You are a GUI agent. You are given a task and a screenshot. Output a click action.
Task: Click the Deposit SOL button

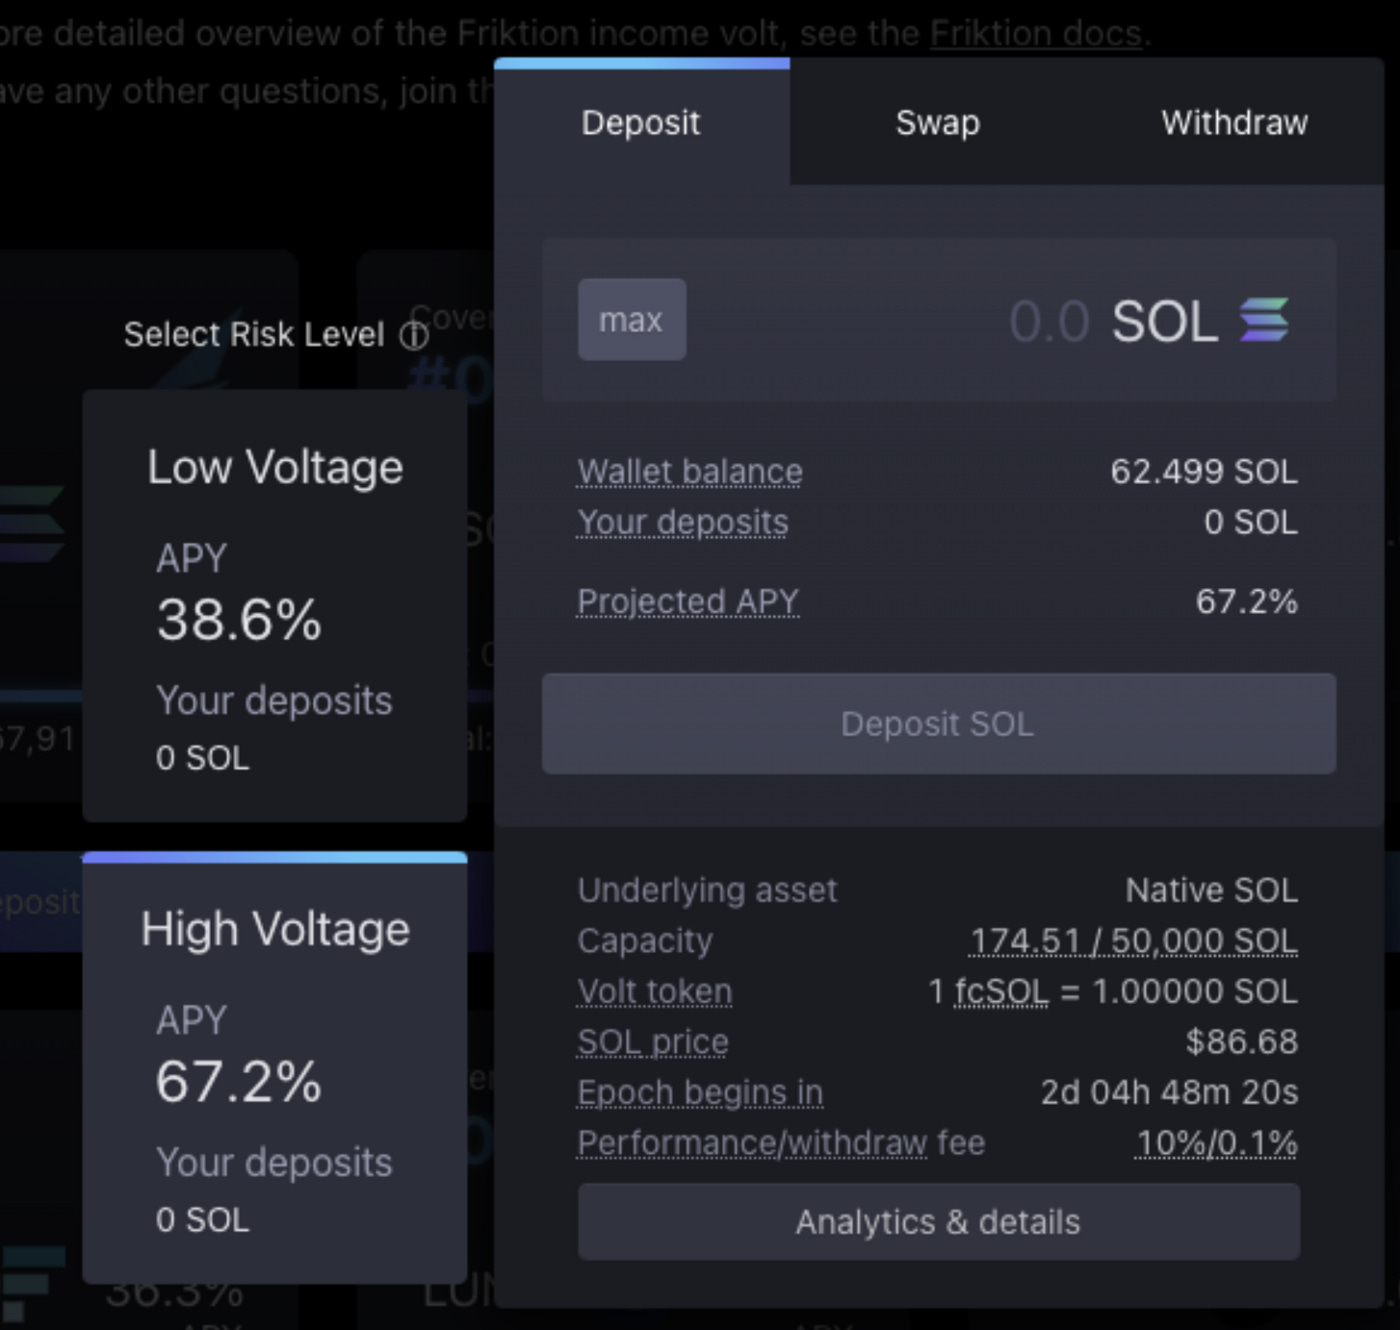pyautogui.click(x=939, y=724)
